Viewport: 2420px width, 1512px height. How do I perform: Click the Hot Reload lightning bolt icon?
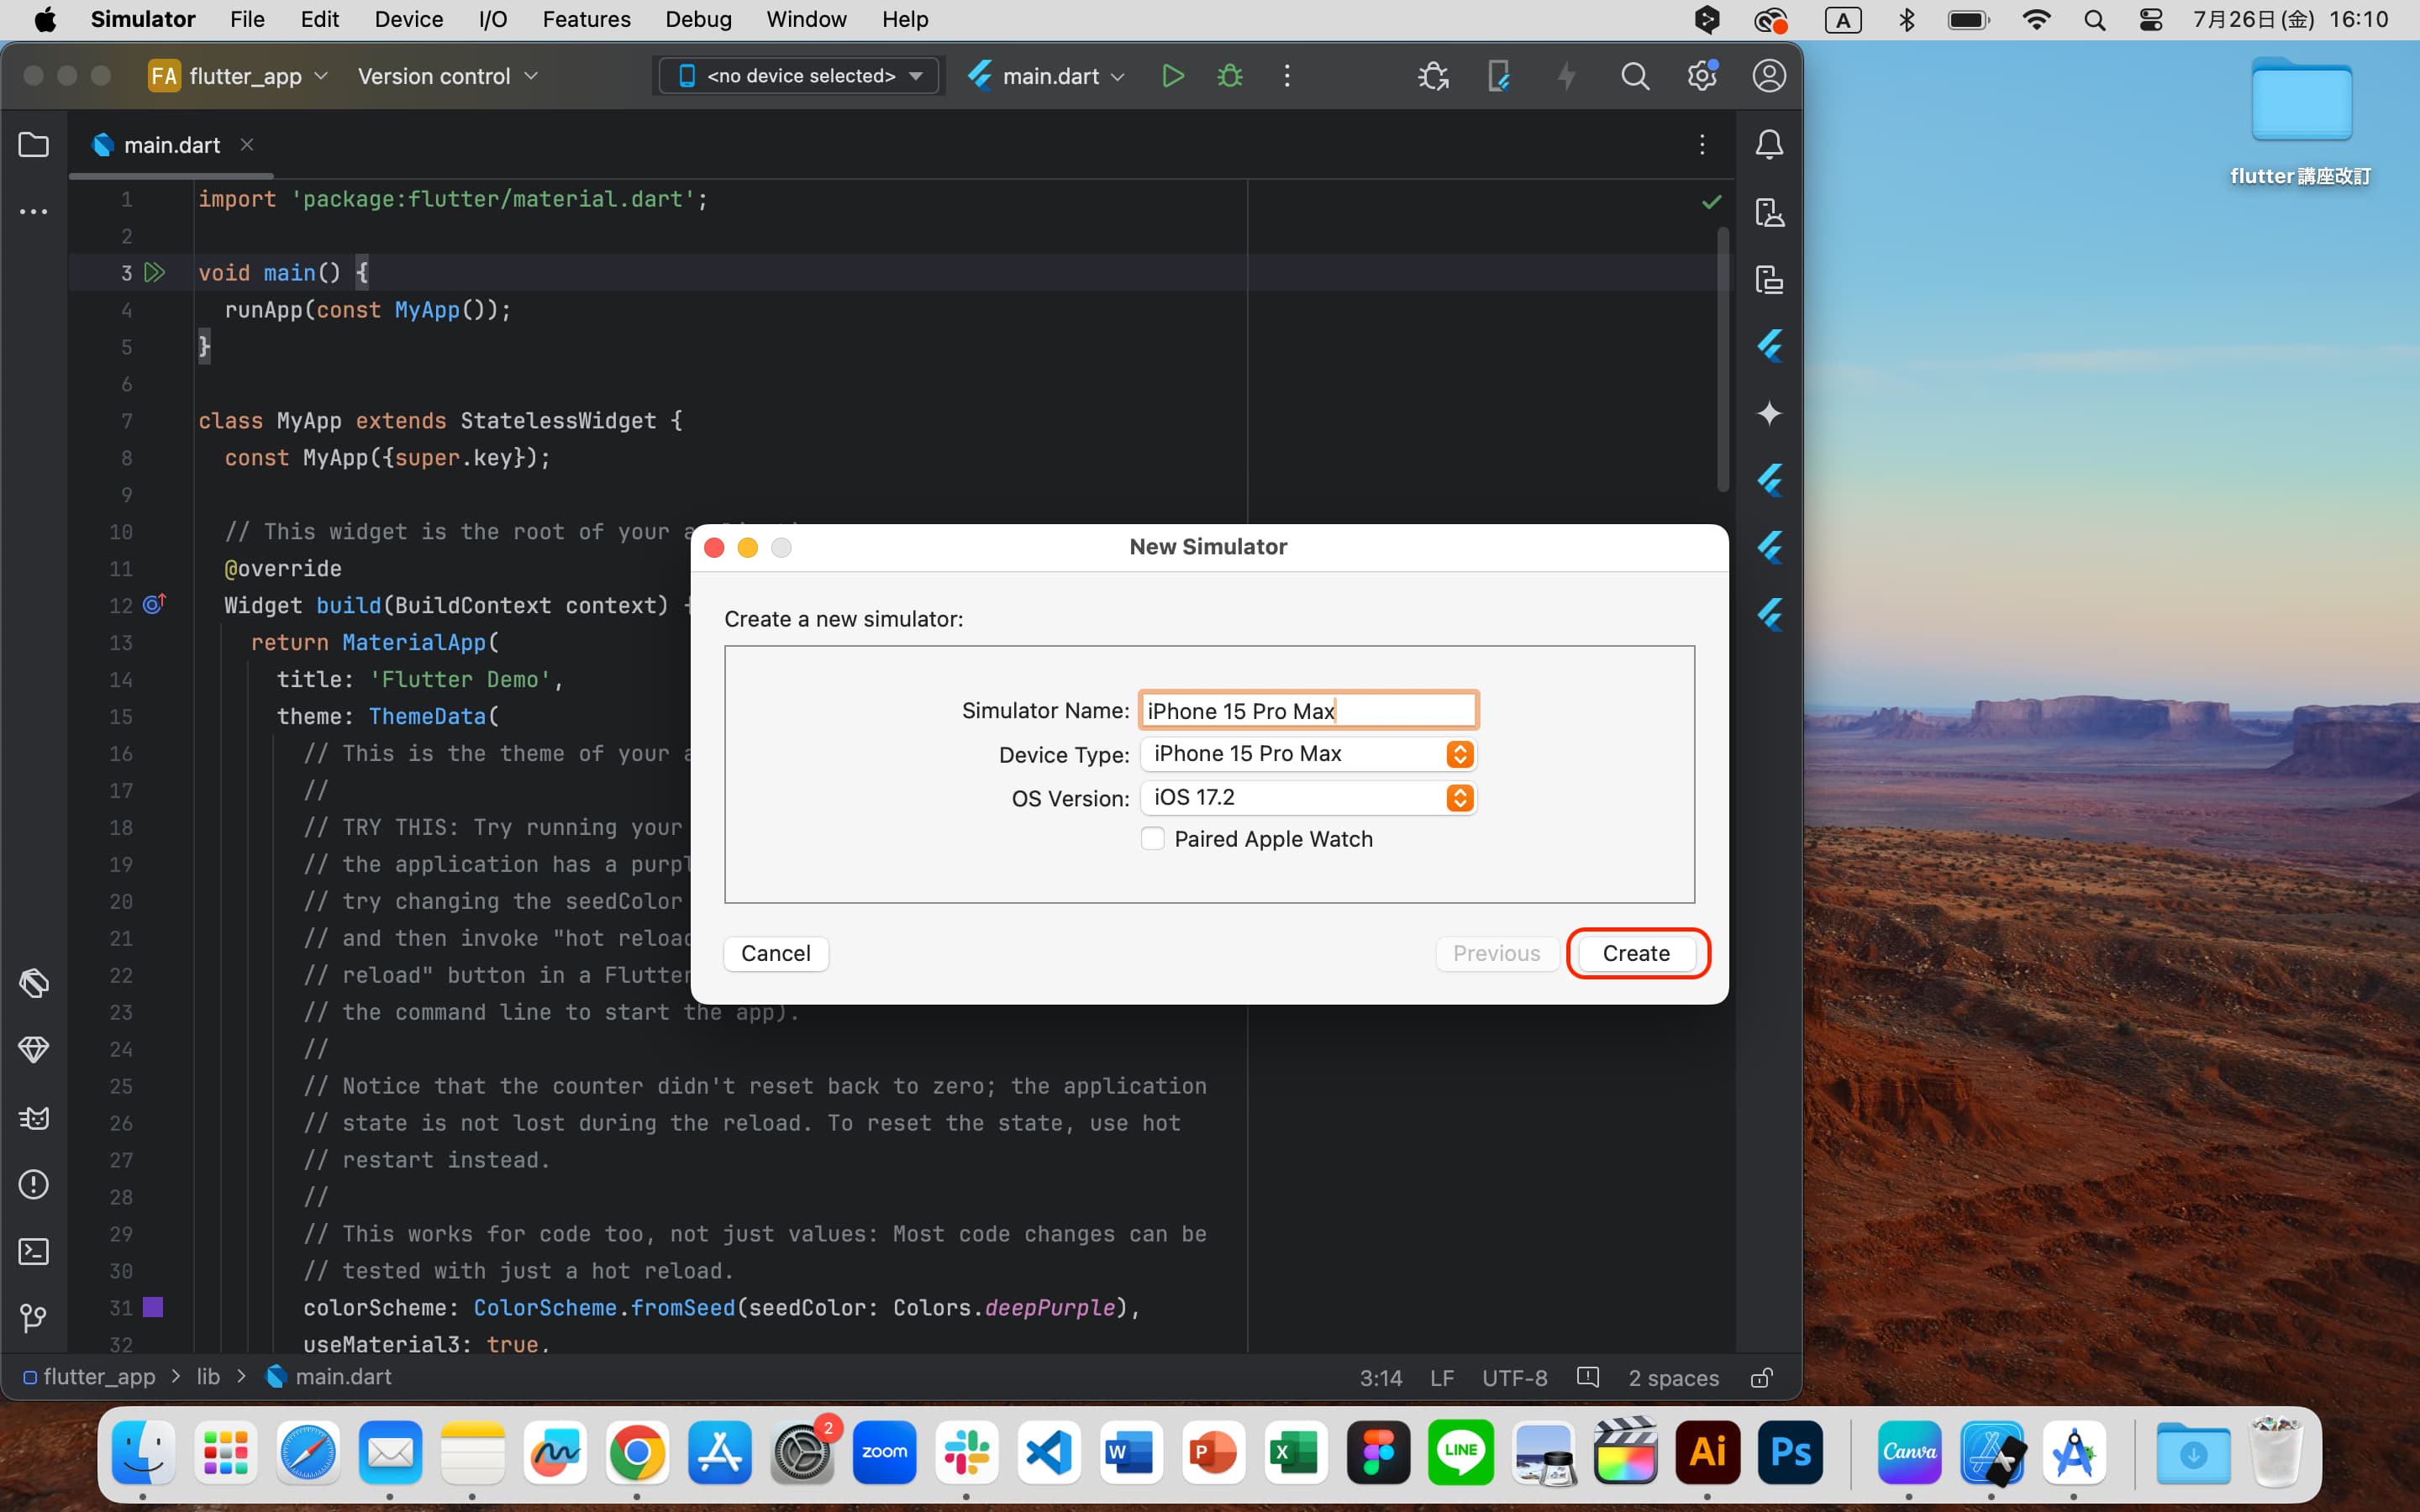click(x=1565, y=75)
